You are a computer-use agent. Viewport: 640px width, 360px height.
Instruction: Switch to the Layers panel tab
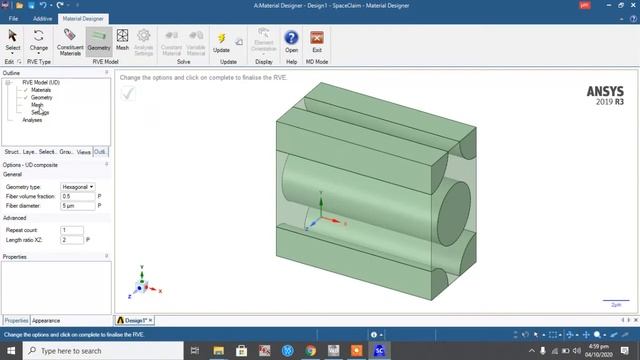[29, 152]
